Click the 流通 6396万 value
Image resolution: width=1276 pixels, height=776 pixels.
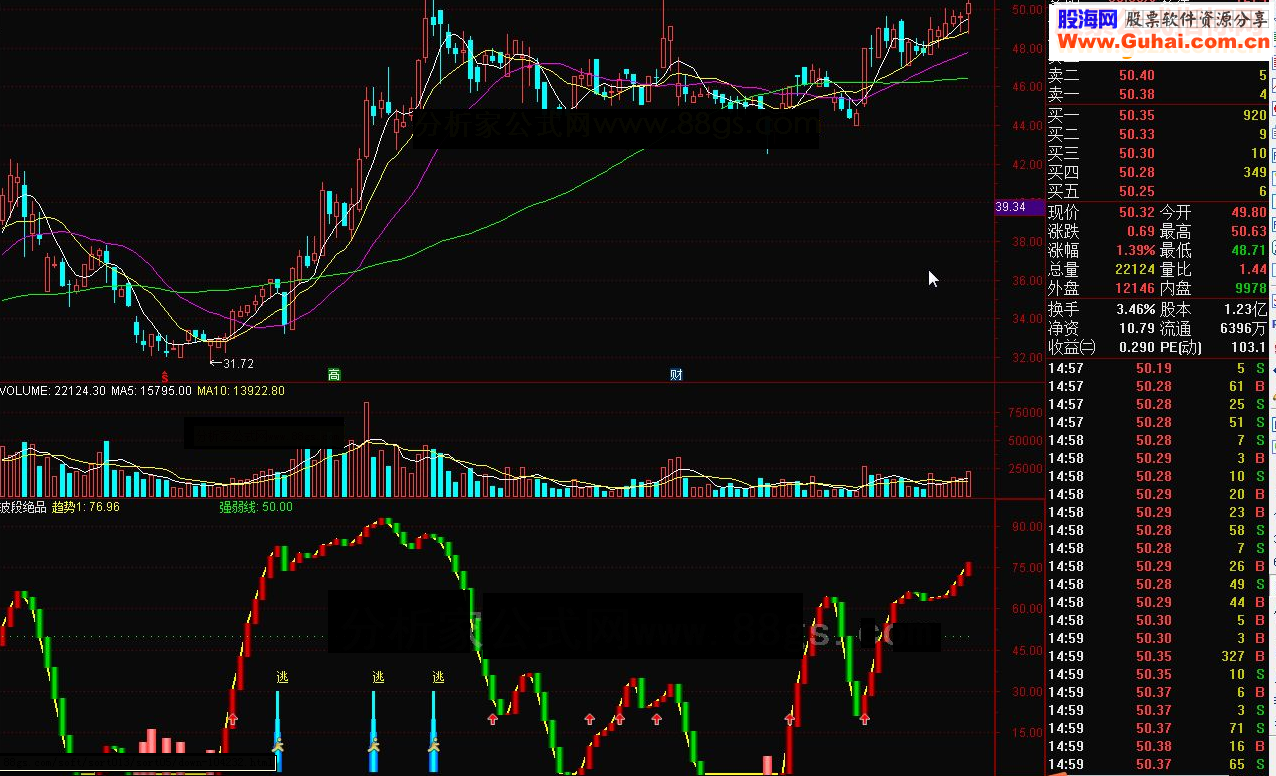tap(1246, 328)
